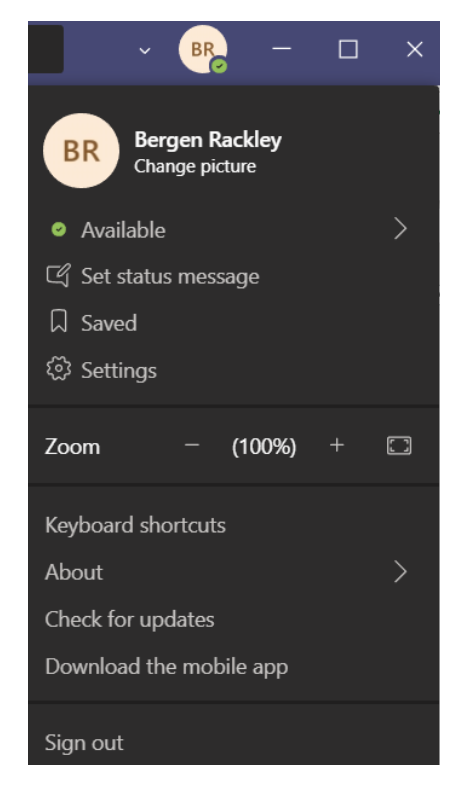The width and height of the screenshot is (472, 796).
Task: Reset zoom by clicking the (100%) value
Action: pos(264,446)
